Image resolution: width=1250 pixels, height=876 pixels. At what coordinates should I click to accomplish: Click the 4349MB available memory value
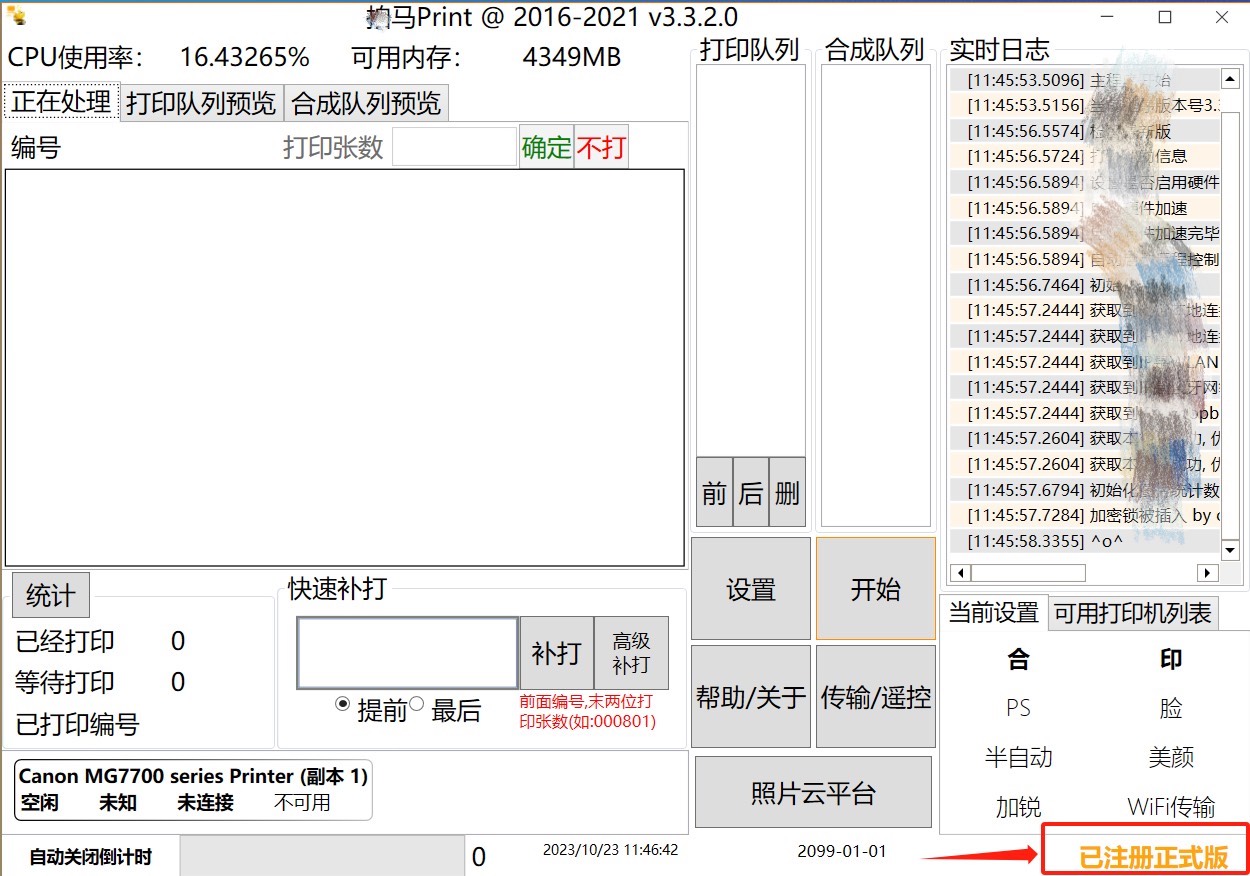click(x=571, y=58)
